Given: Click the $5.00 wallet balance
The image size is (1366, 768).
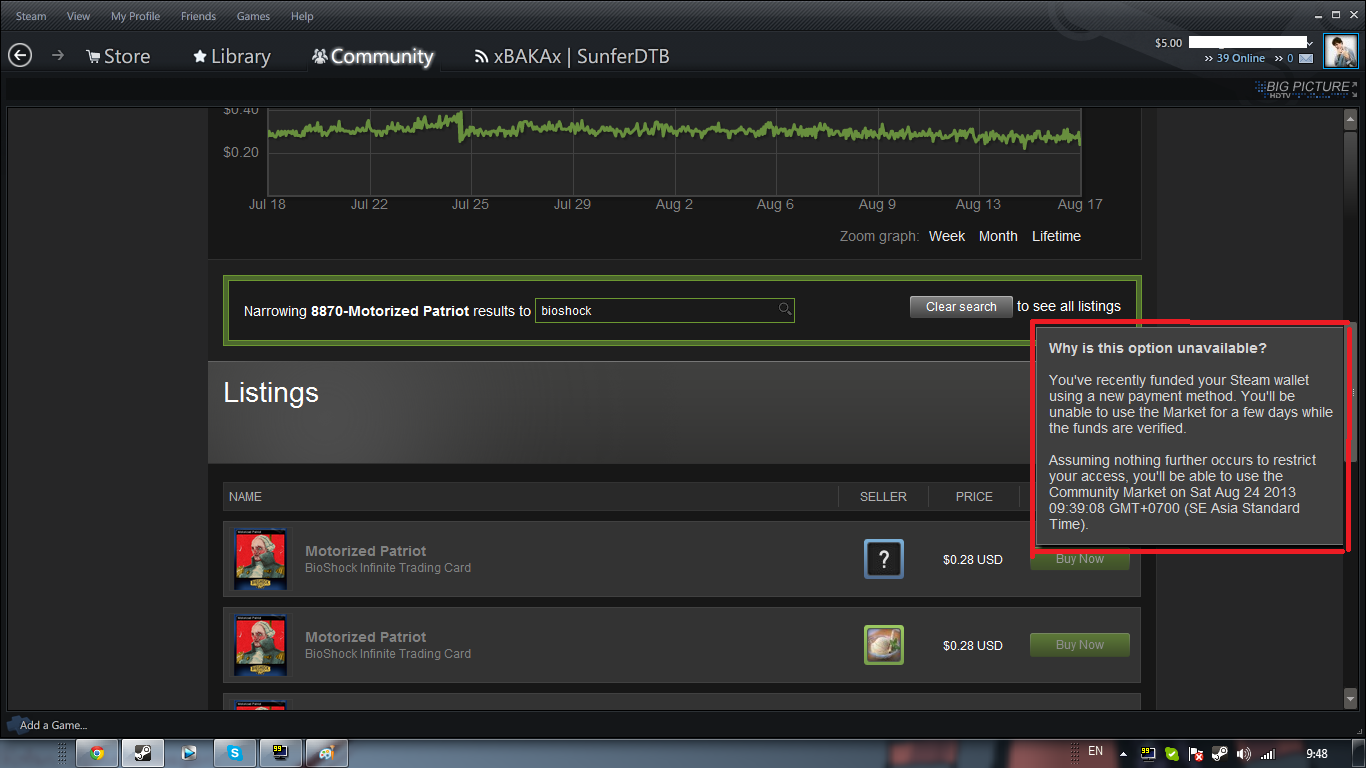Looking at the screenshot, I should click(x=1168, y=43).
